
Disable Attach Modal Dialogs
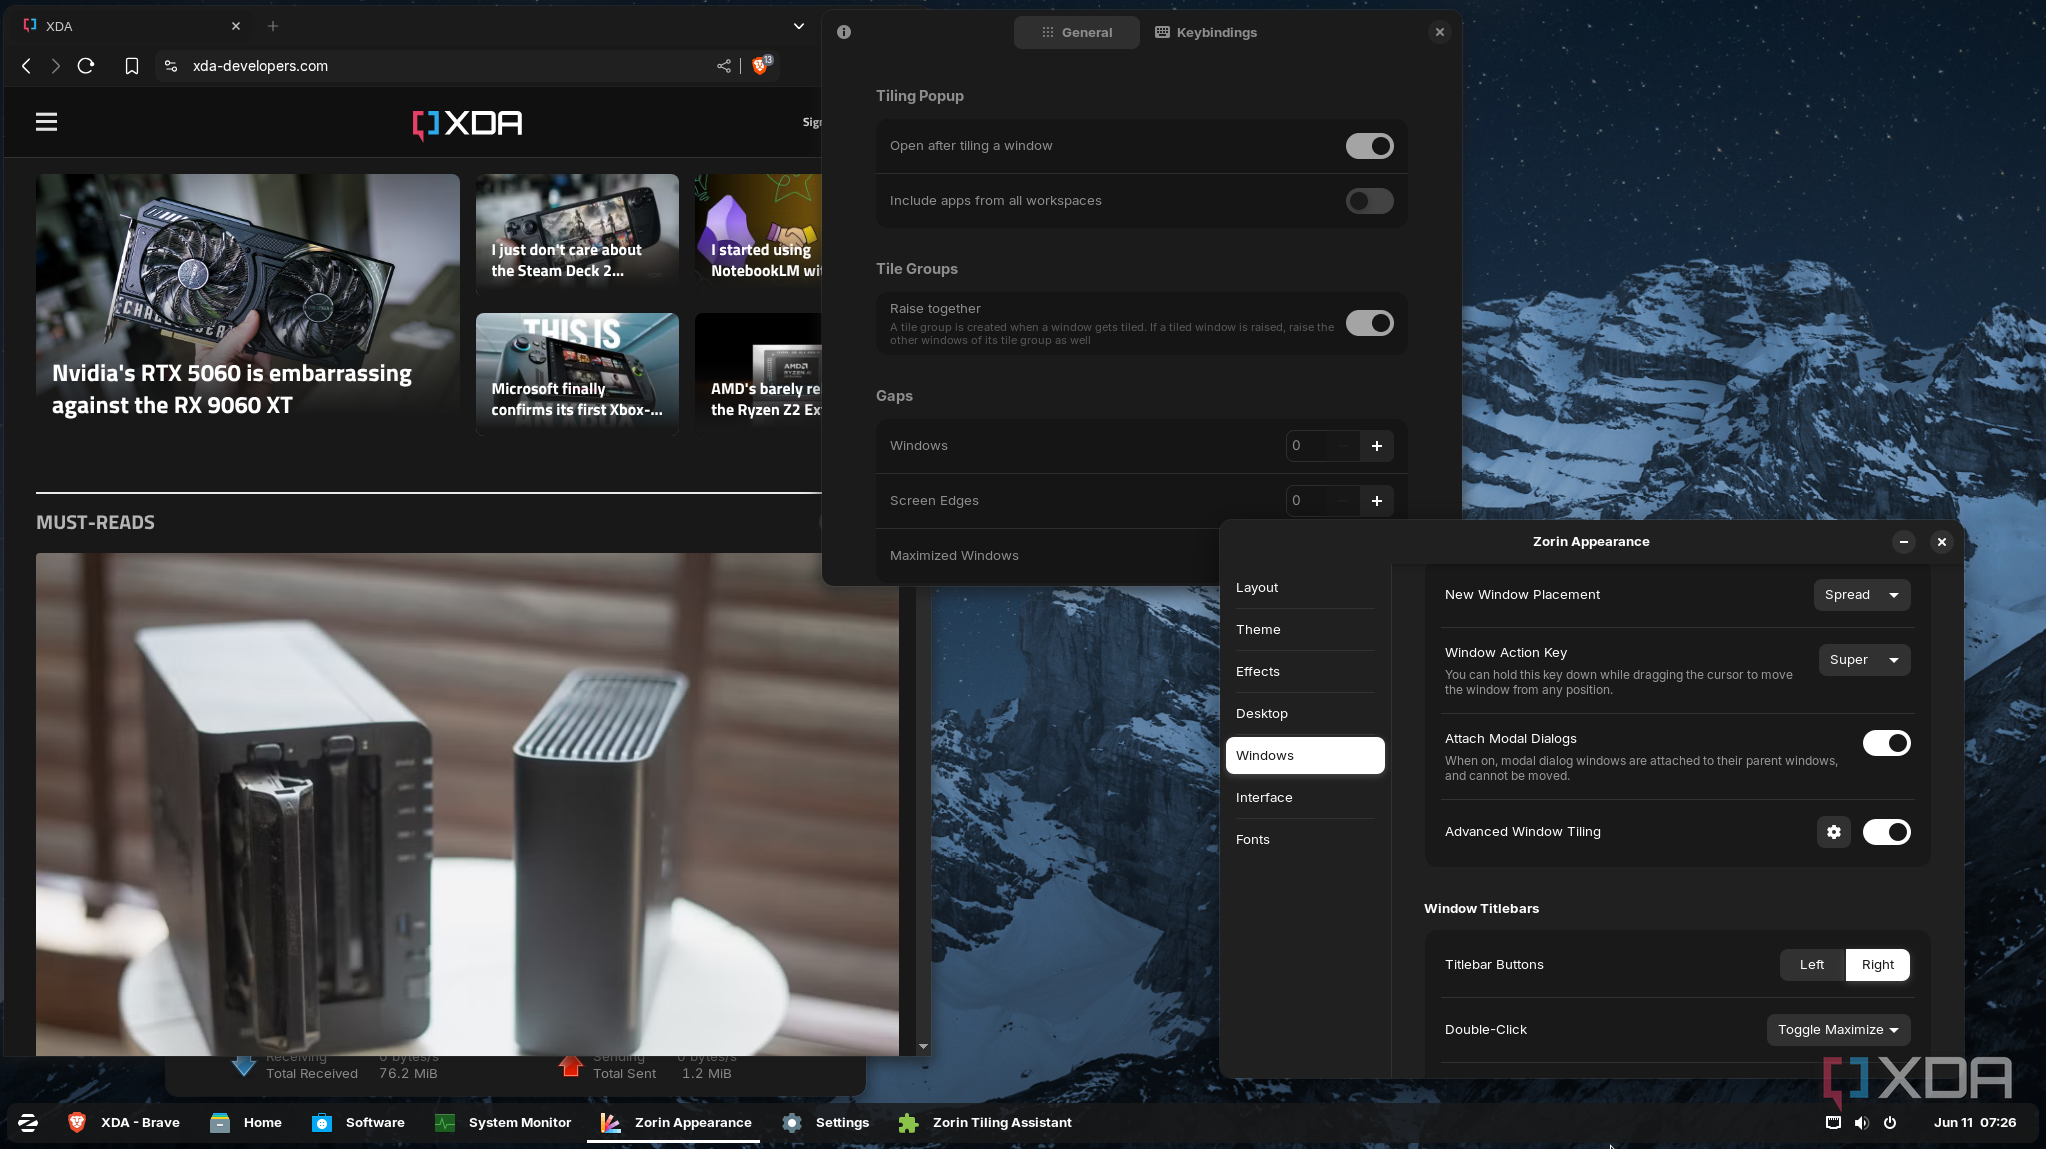tap(1886, 743)
